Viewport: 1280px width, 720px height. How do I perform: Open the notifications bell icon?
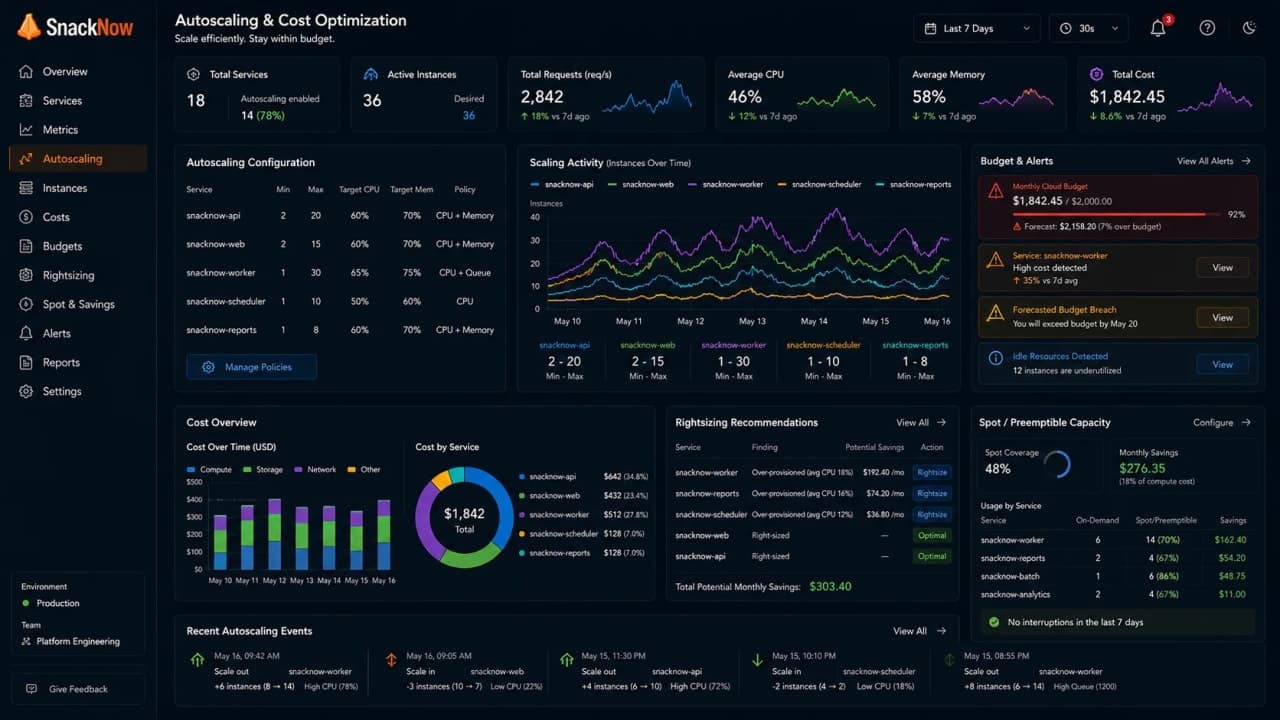1158,28
